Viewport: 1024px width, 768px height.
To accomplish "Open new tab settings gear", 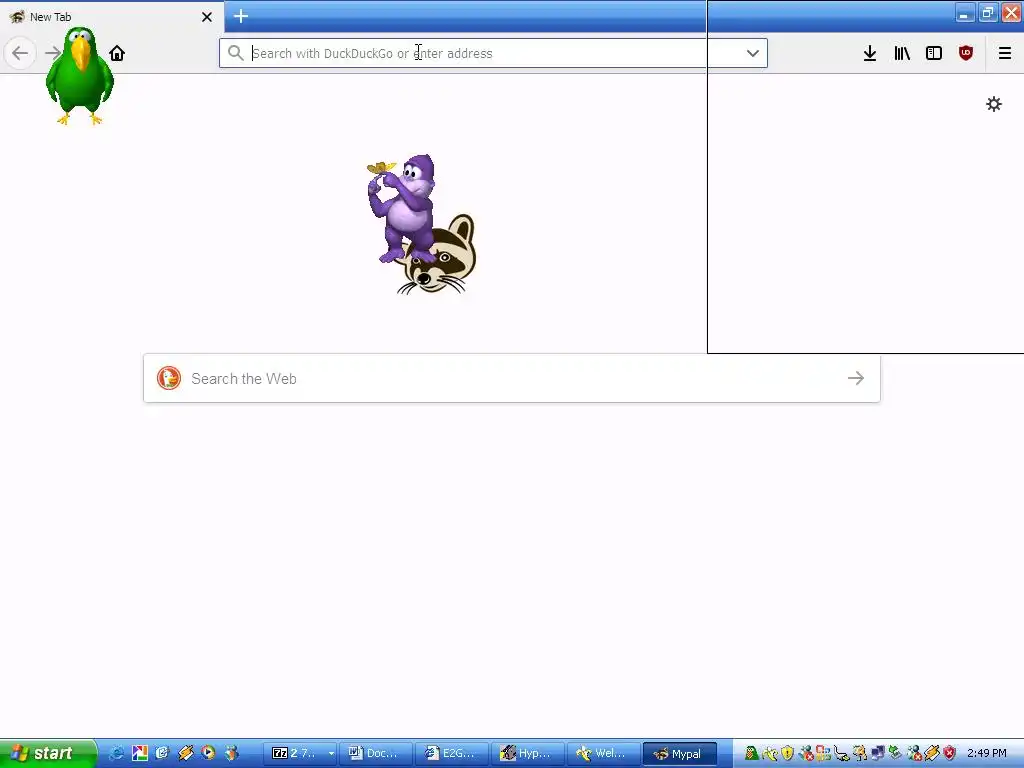I will [993, 104].
